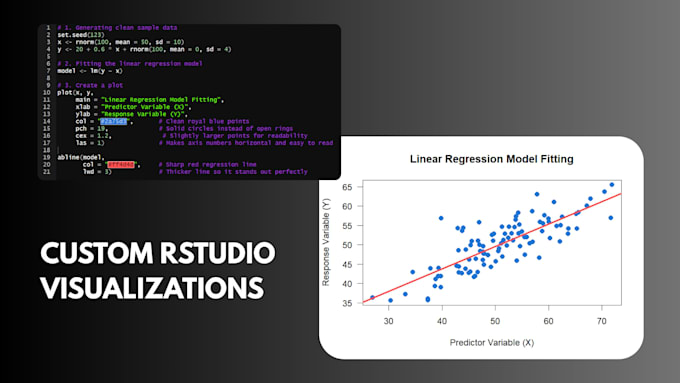Click the 'las = 1)' code argument
This screenshot has height=383, width=680.
[x=90, y=143]
